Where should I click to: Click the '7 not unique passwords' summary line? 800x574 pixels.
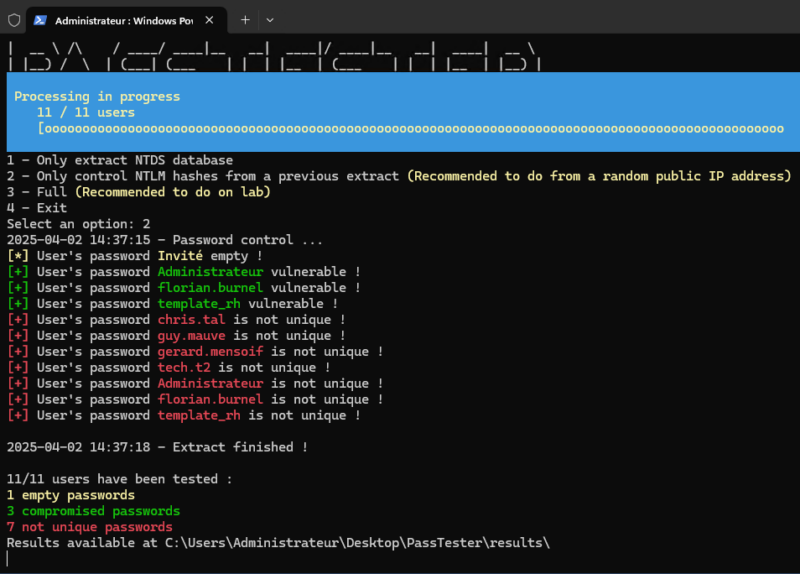89,527
